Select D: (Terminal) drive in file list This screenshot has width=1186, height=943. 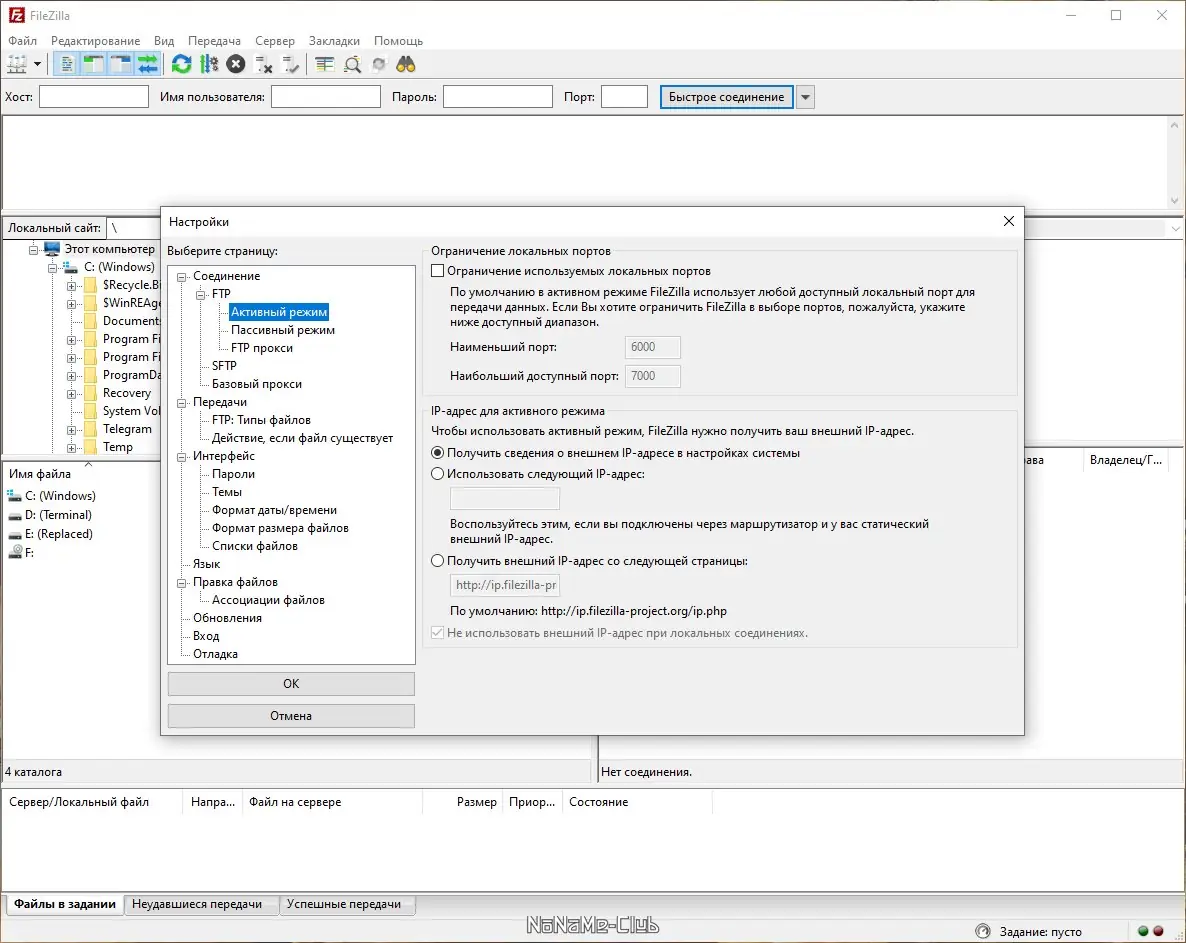click(50, 515)
